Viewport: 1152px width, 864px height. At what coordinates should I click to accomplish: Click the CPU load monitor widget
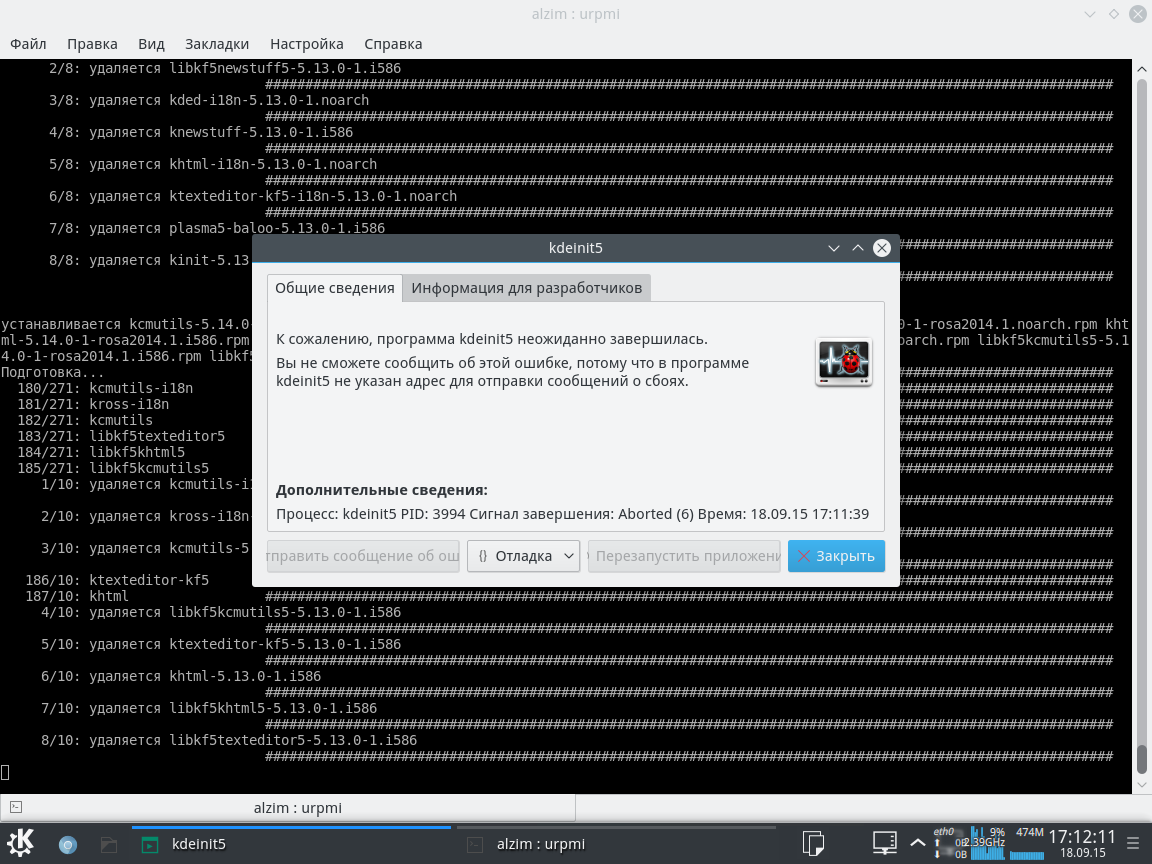coord(988,843)
